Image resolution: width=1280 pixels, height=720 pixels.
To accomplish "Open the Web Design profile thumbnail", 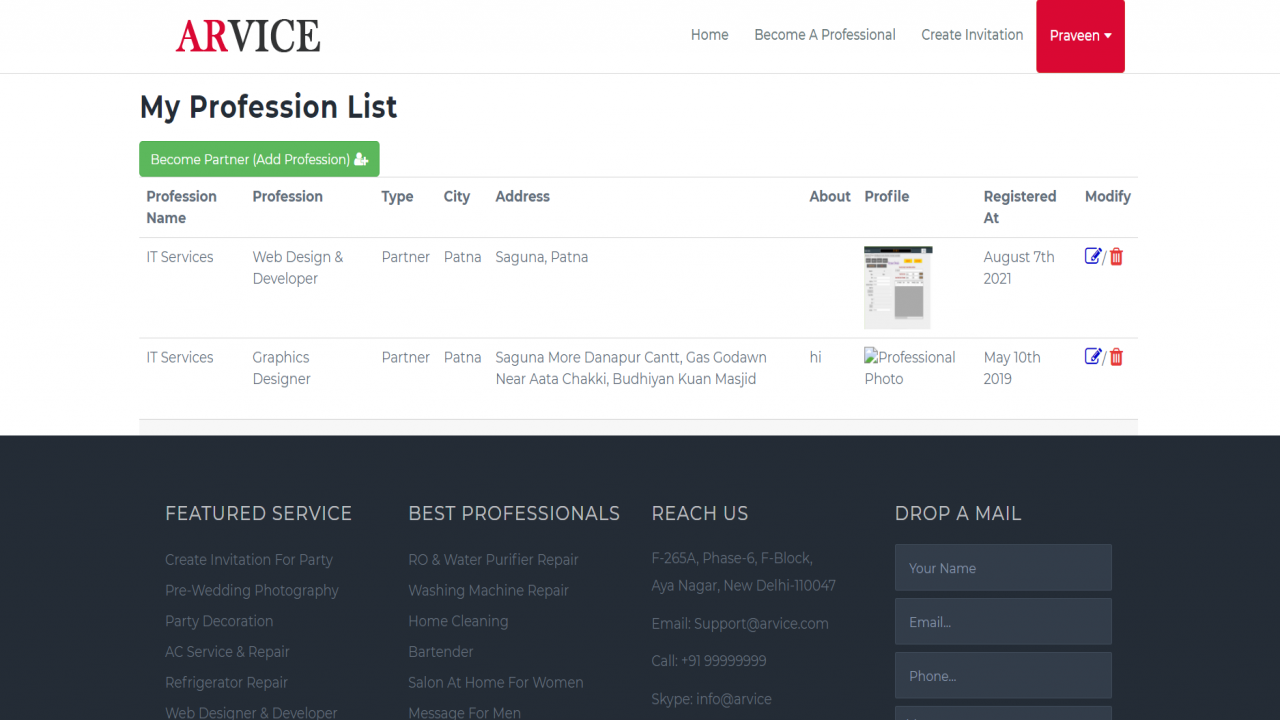I will click(898, 288).
